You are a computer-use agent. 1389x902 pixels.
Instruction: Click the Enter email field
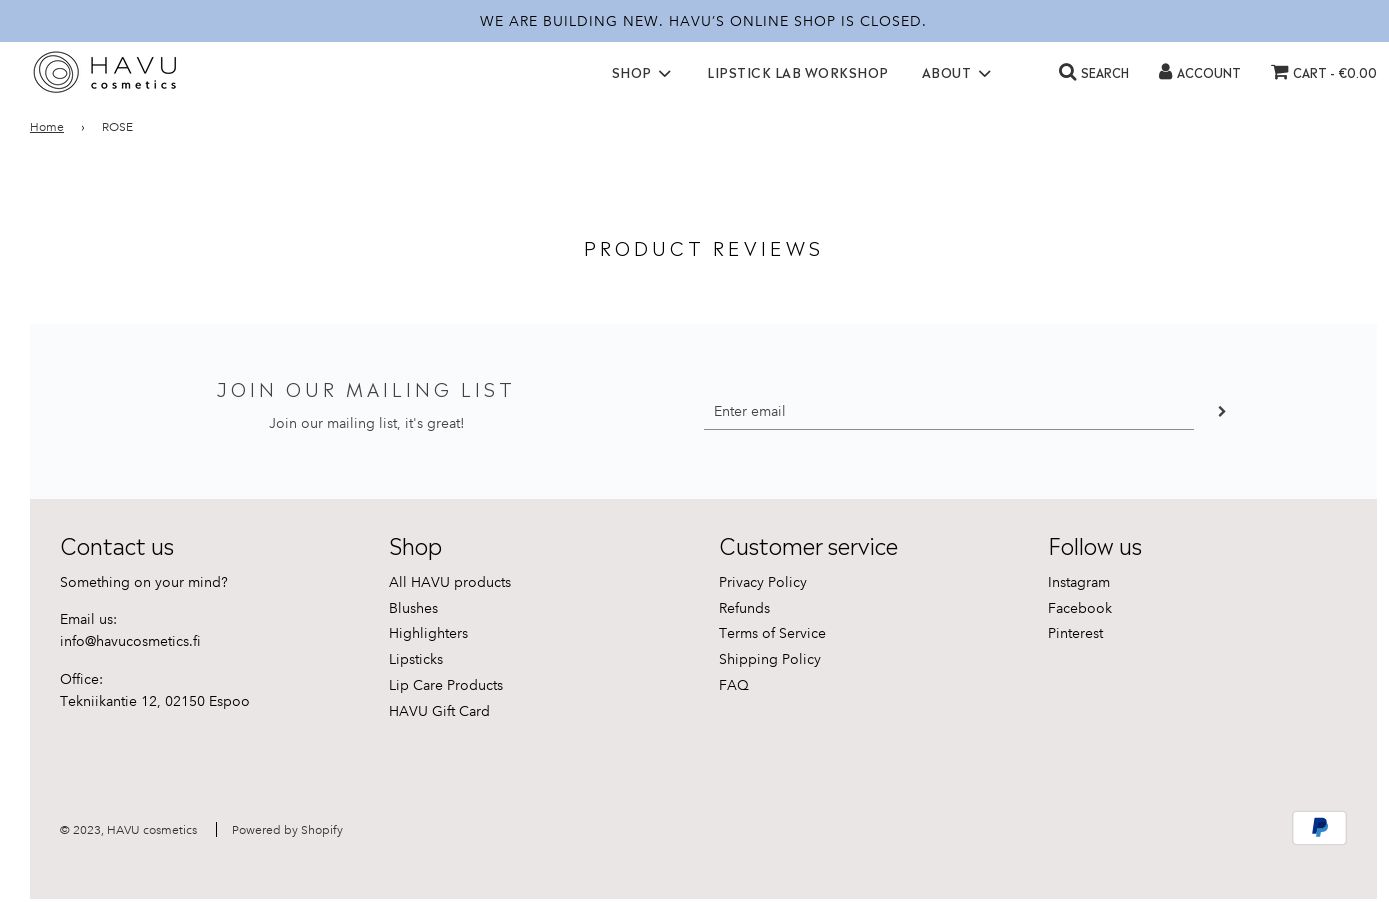pos(948,411)
